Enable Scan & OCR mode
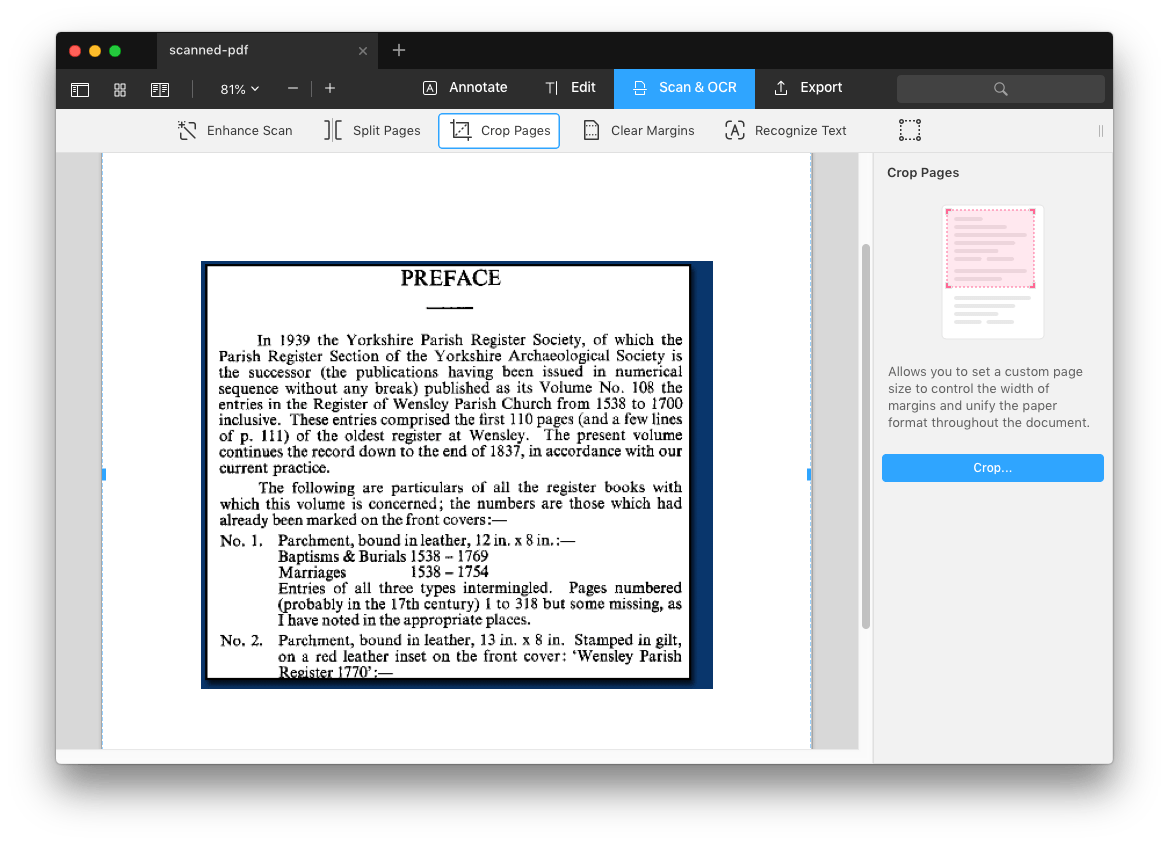Image resolution: width=1169 pixels, height=844 pixels. pyautogui.click(x=684, y=88)
